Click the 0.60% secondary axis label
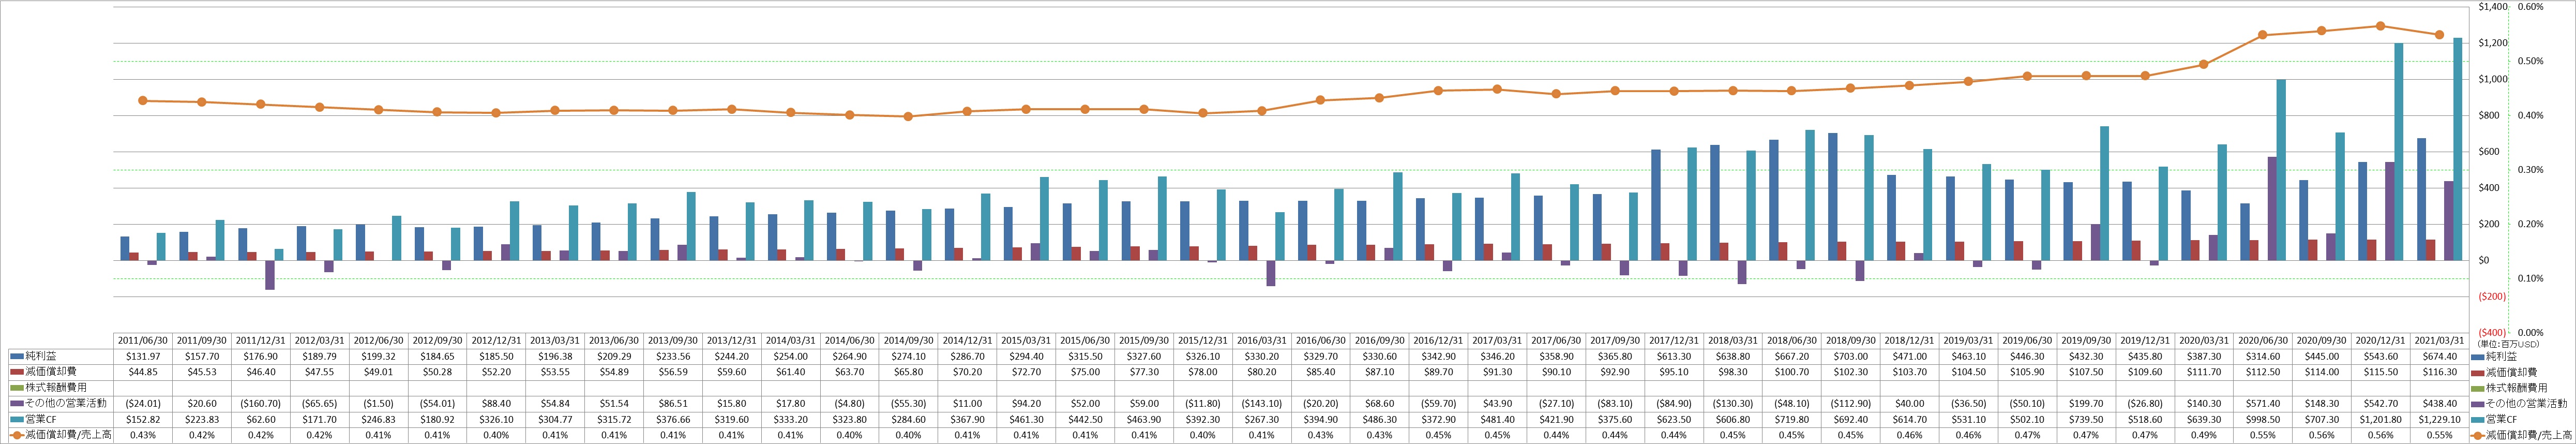This screenshot has height=444, width=2576. tap(2530, 7)
